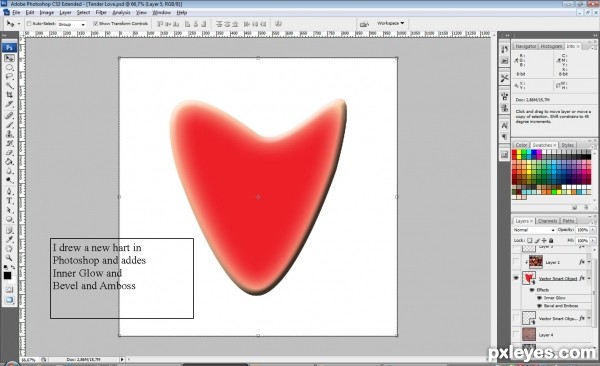Select the Ellipse shape tool
The image size is (600, 366).
[x=9, y=219]
